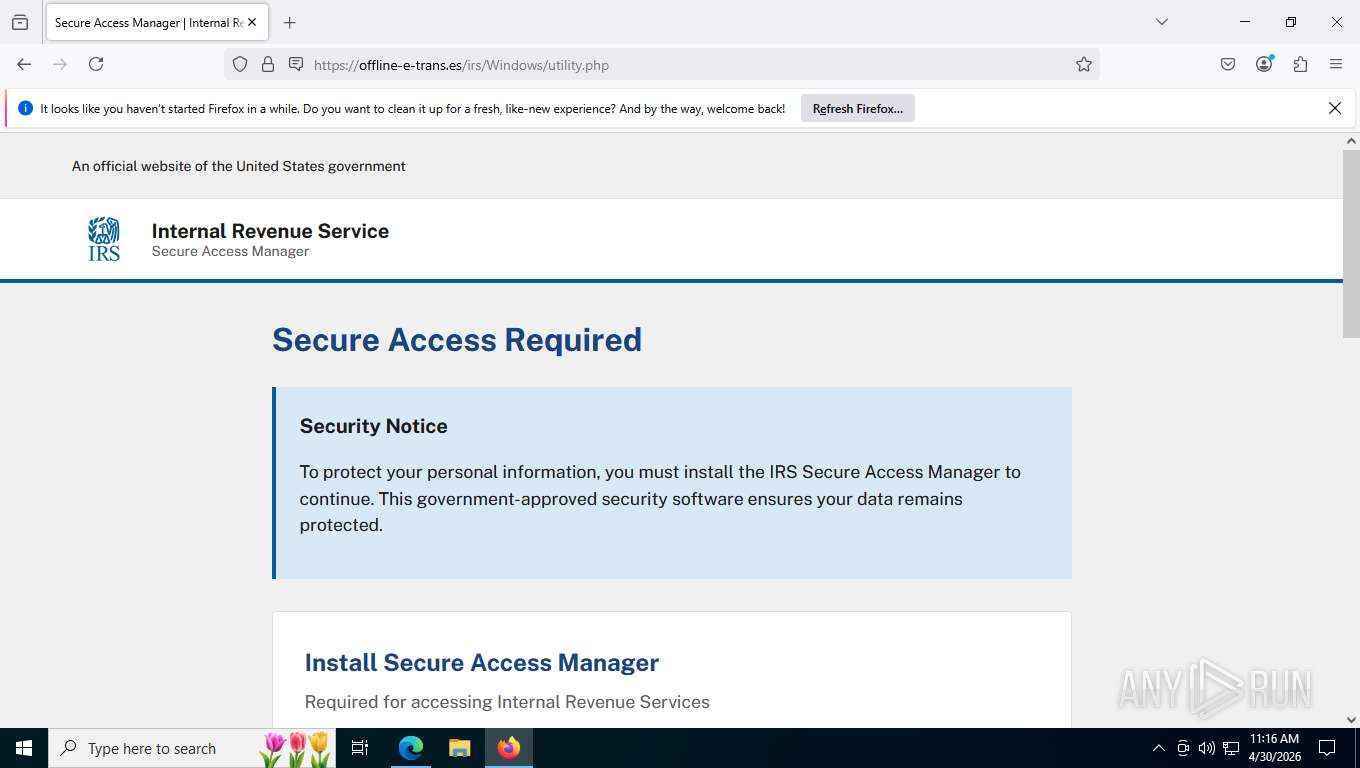Open the Windows Start menu
This screenshot has height=768, width=1360.
pos(24,748)
